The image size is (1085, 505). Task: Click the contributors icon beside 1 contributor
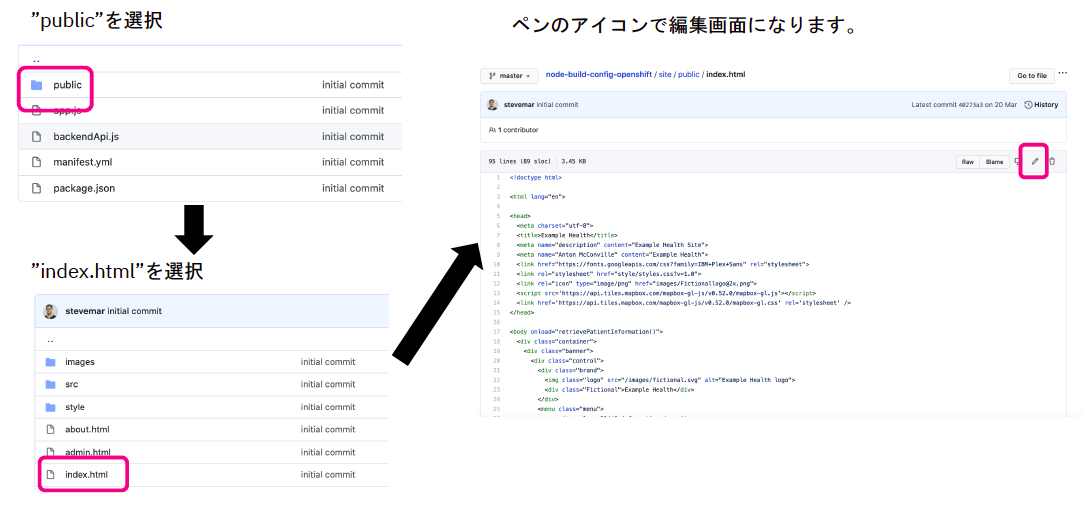pos(491,129)
